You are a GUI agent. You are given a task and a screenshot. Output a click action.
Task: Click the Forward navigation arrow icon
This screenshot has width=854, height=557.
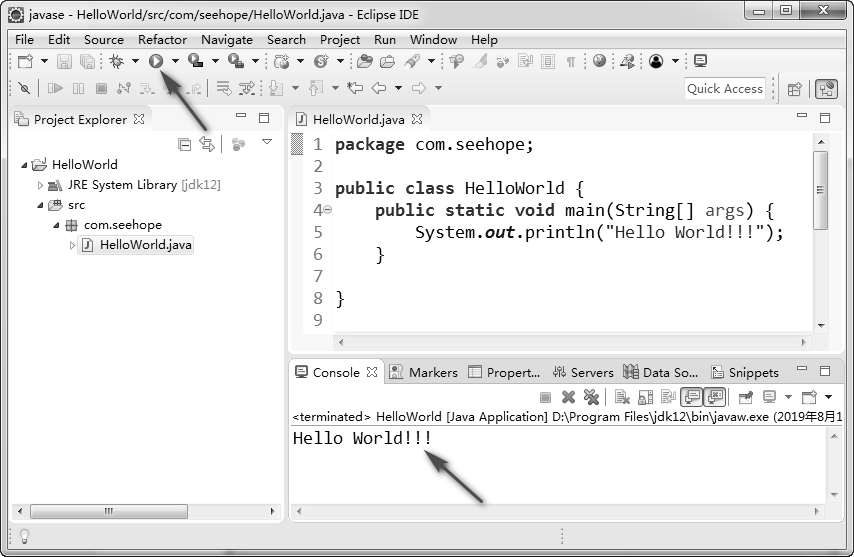pyautogui.click(x=418, y=88)
